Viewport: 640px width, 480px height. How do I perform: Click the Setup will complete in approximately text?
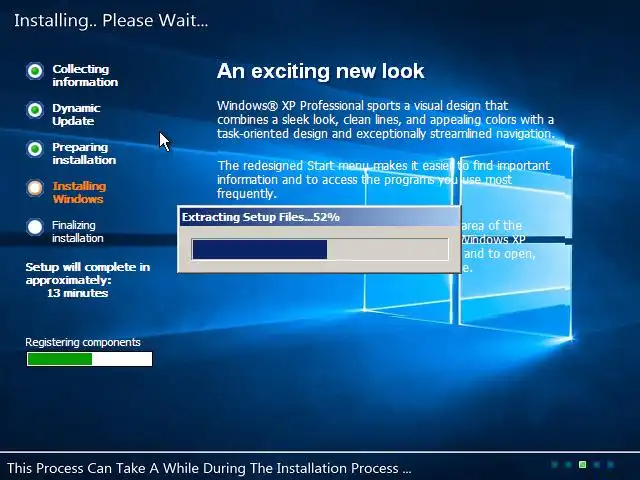[88, 273]
